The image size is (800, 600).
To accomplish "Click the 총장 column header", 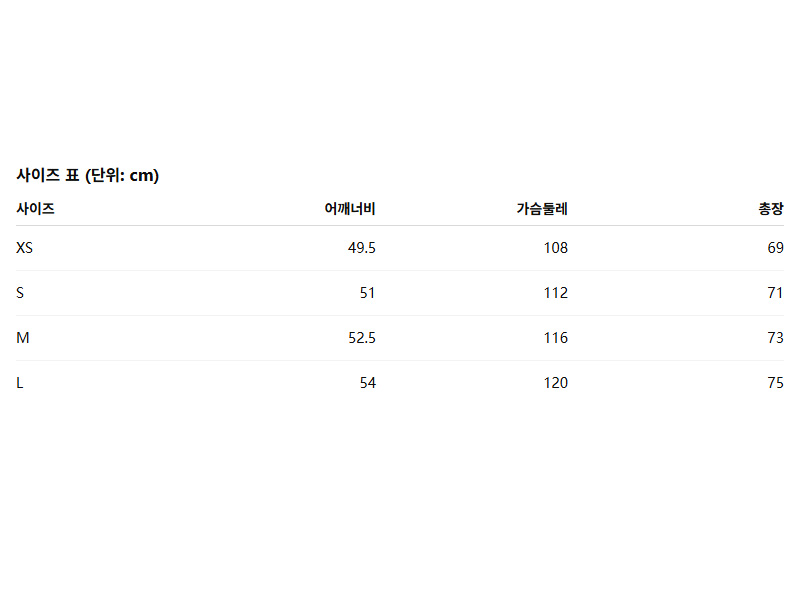I will pos(771,209).
